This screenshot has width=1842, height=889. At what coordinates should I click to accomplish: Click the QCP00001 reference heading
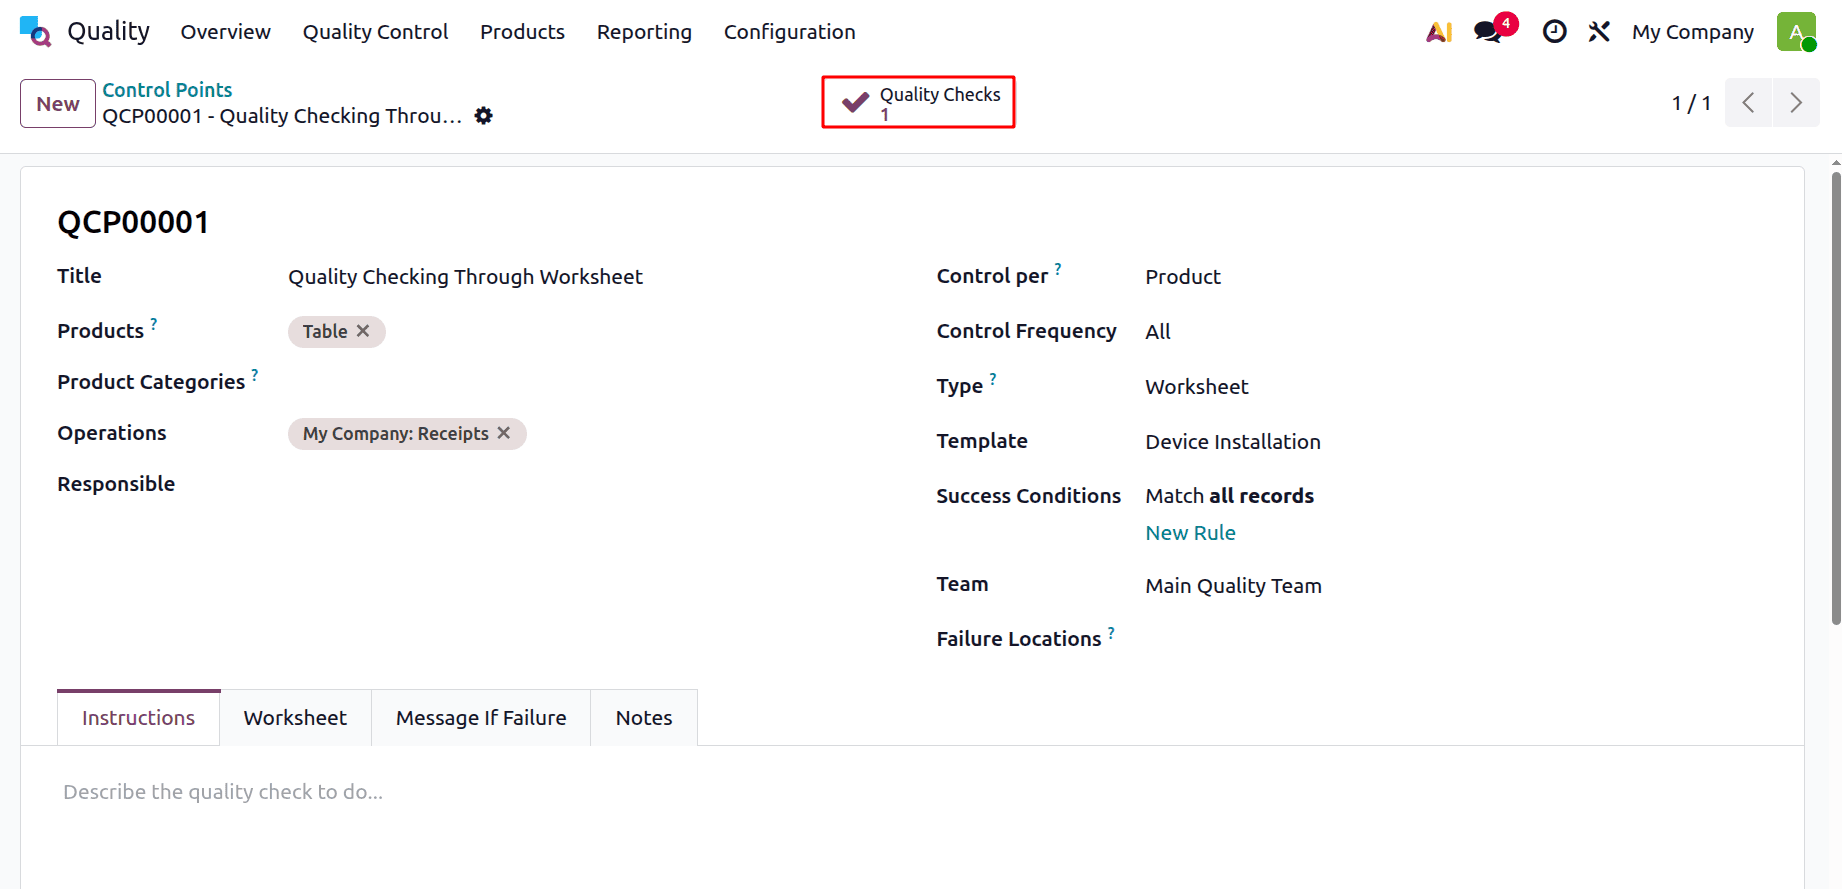(133, 222)
